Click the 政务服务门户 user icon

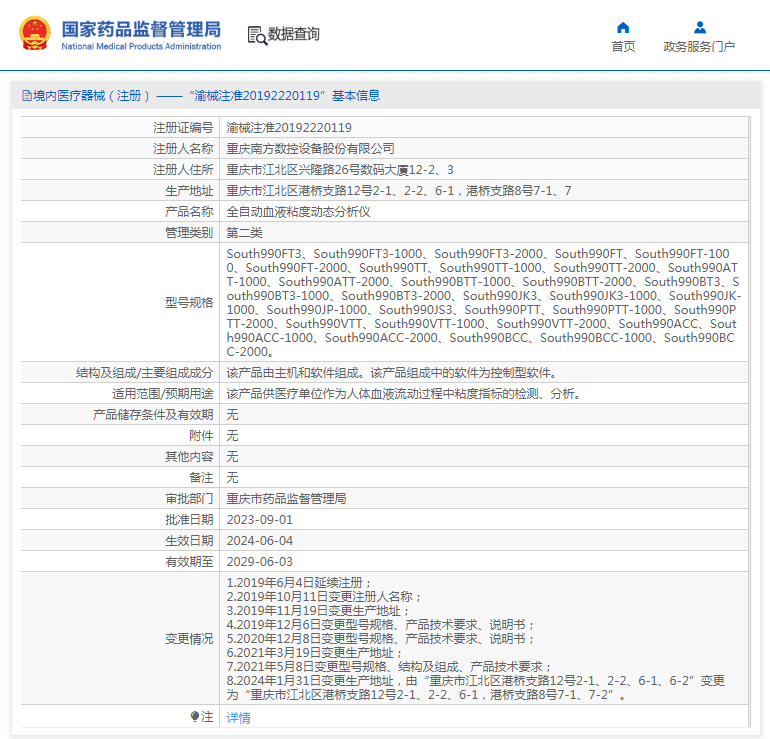point(700,27)
